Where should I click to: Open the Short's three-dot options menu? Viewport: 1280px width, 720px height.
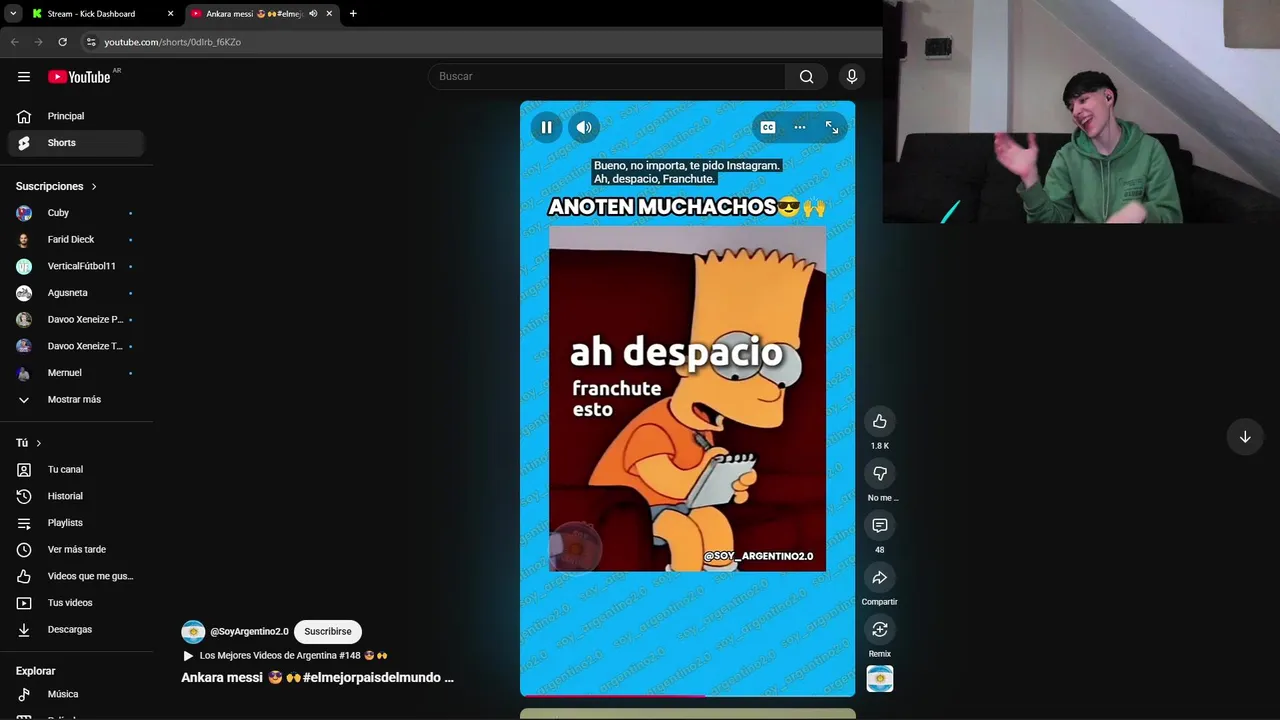coord(800,127)
